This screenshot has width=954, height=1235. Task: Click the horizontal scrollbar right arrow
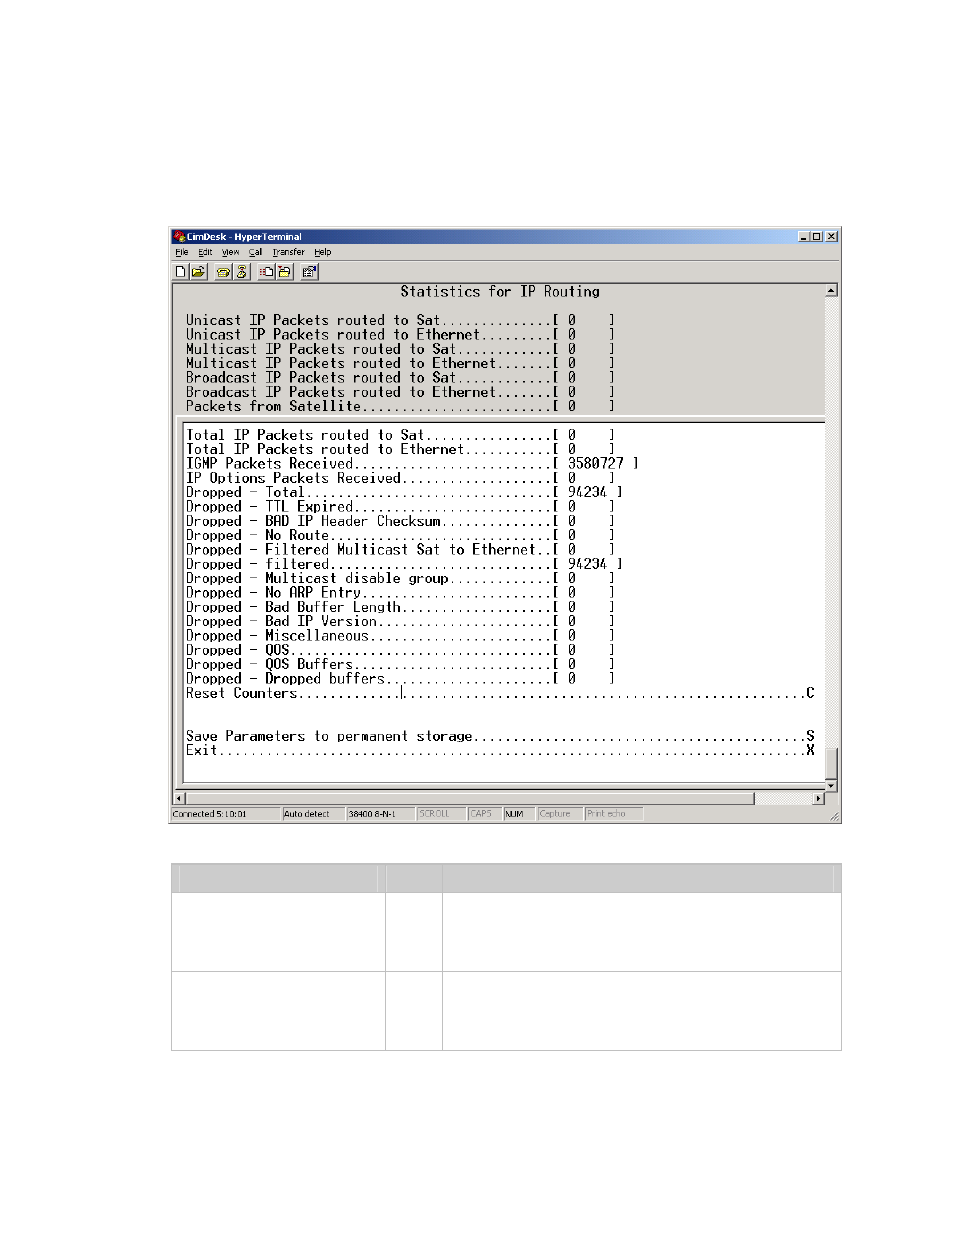(819, 798)
